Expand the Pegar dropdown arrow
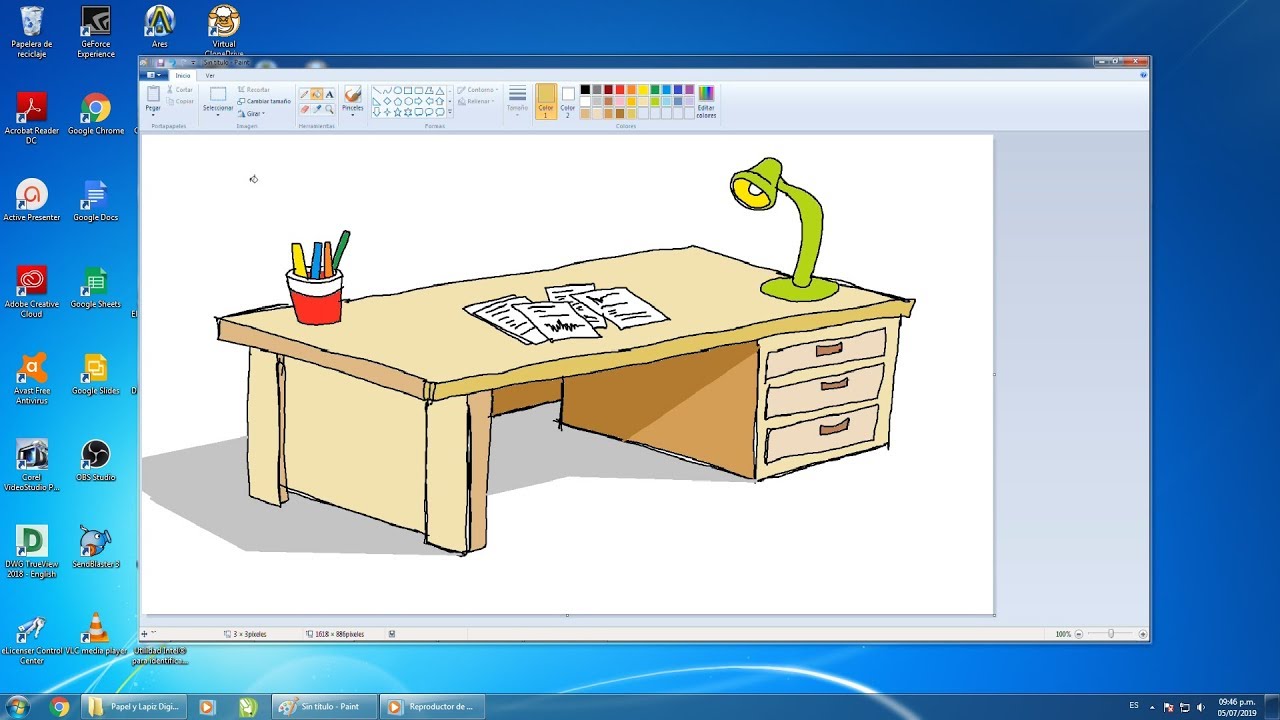Image resolution: width=1280 pixels, height=720 pixels. pyautogui.click(x=153, y=115)
